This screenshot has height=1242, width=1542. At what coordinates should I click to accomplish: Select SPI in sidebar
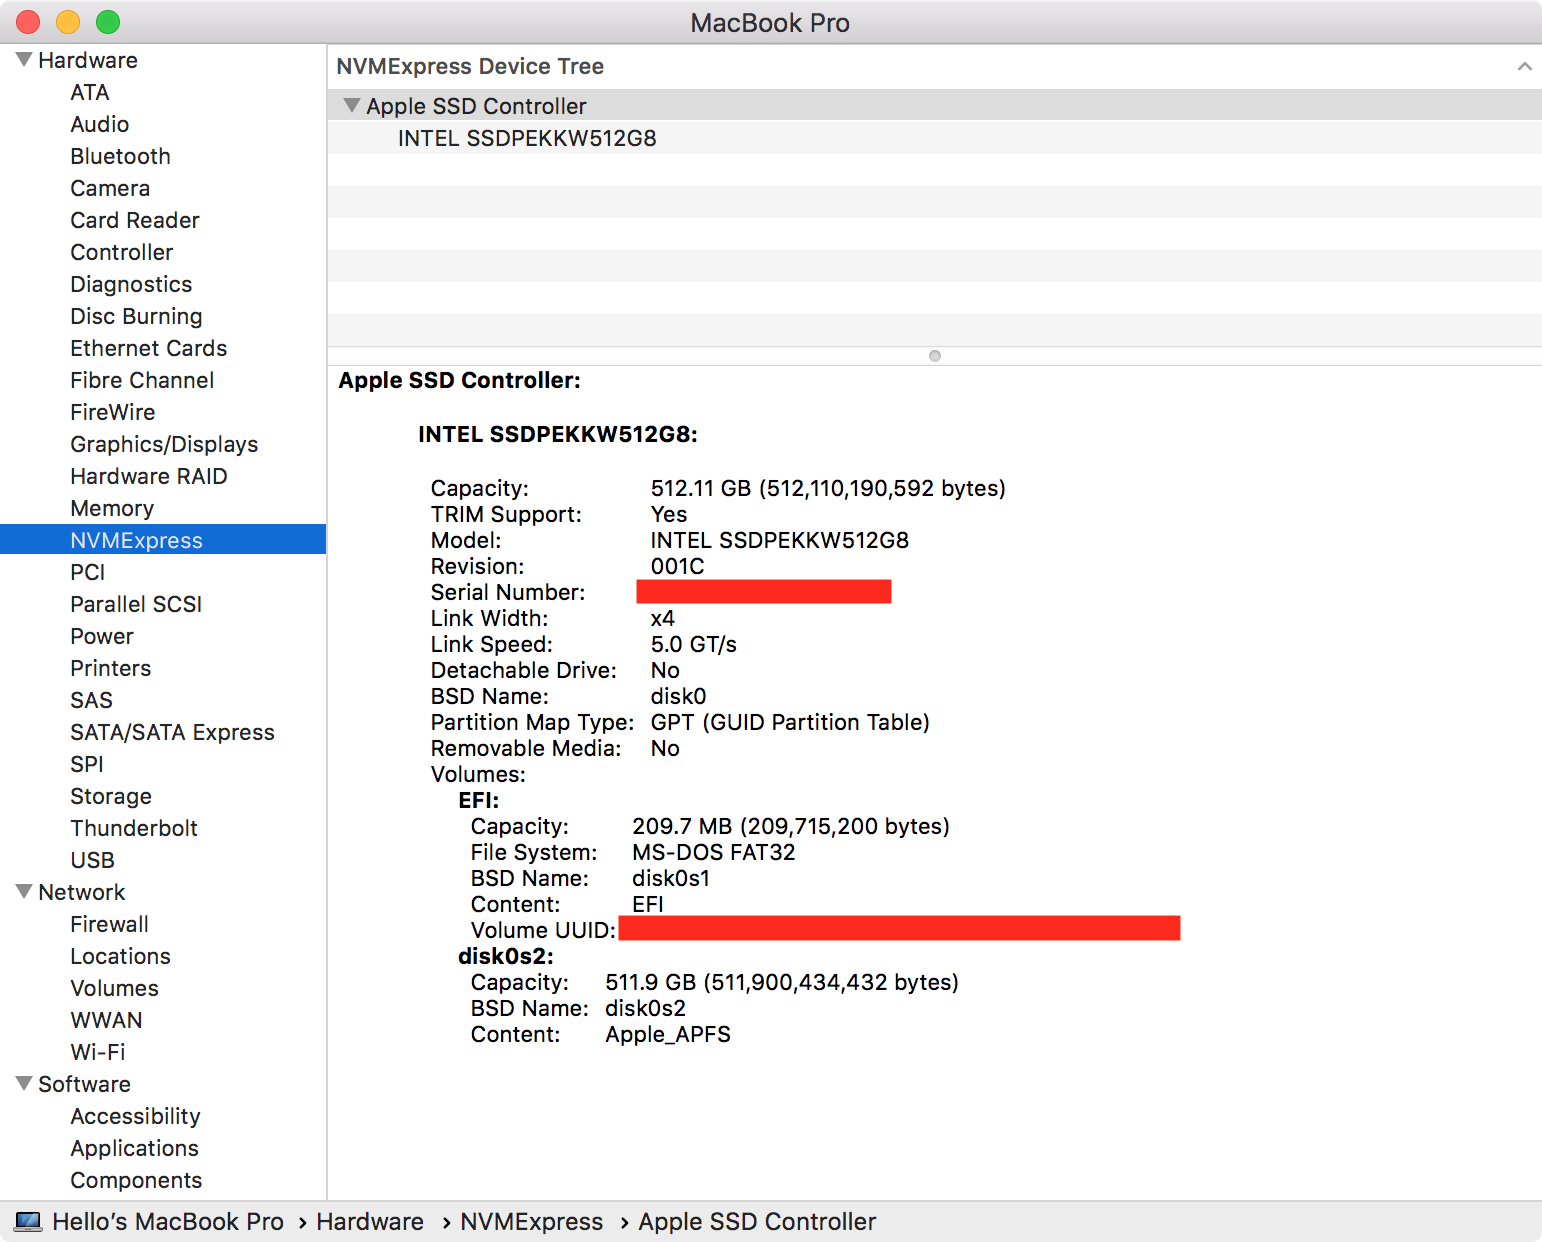point(86,764)
